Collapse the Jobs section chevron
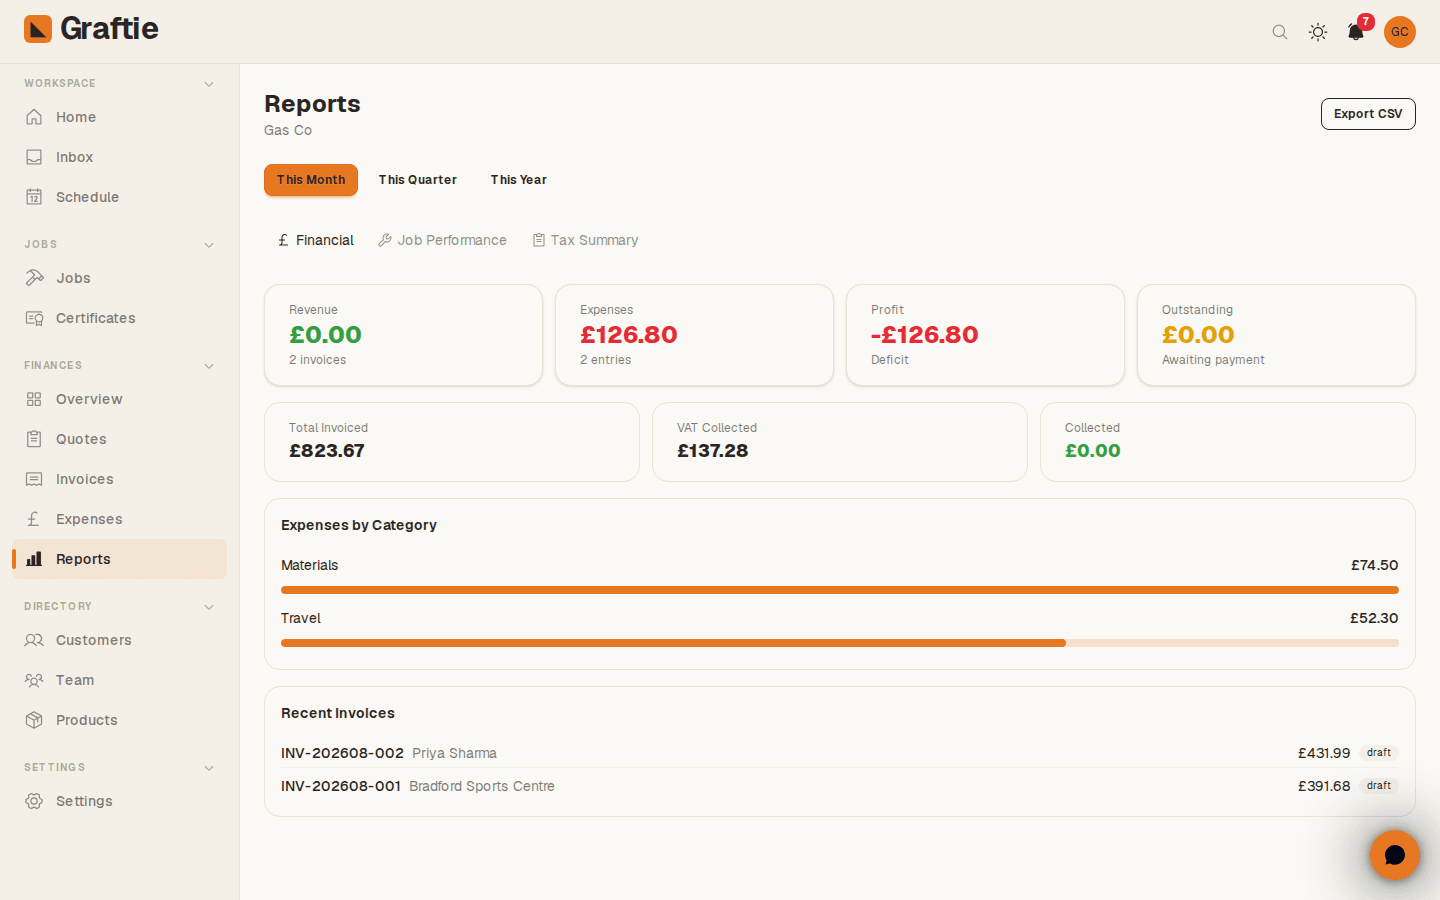The width and height of the screenshot is (1440, 900). 209,245
